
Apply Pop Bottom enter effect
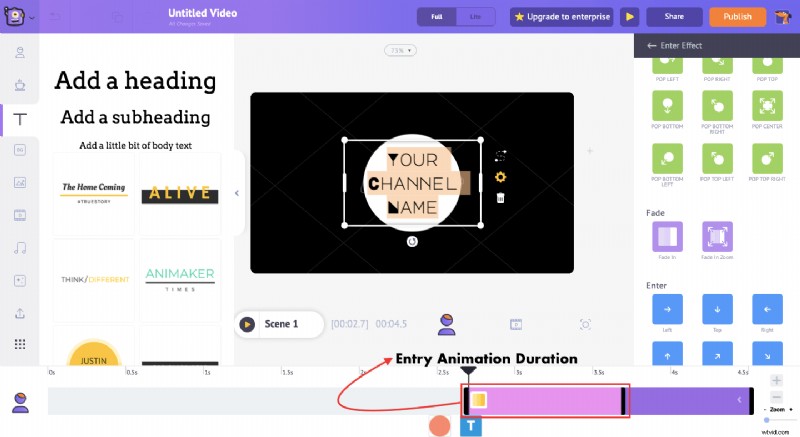[667, 106]
